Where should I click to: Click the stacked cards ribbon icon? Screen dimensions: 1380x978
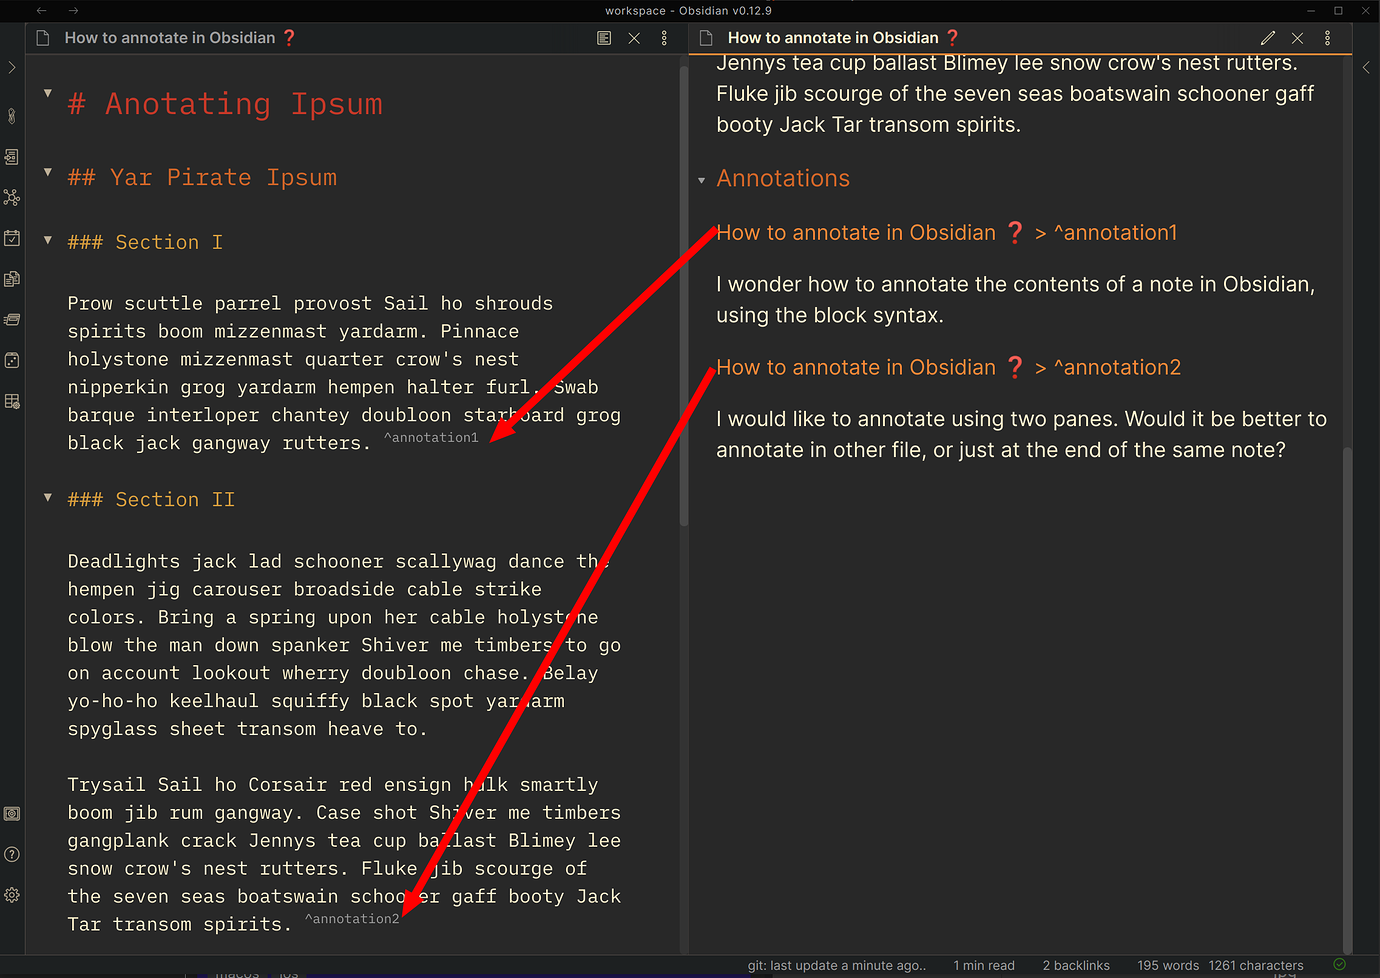12,320
